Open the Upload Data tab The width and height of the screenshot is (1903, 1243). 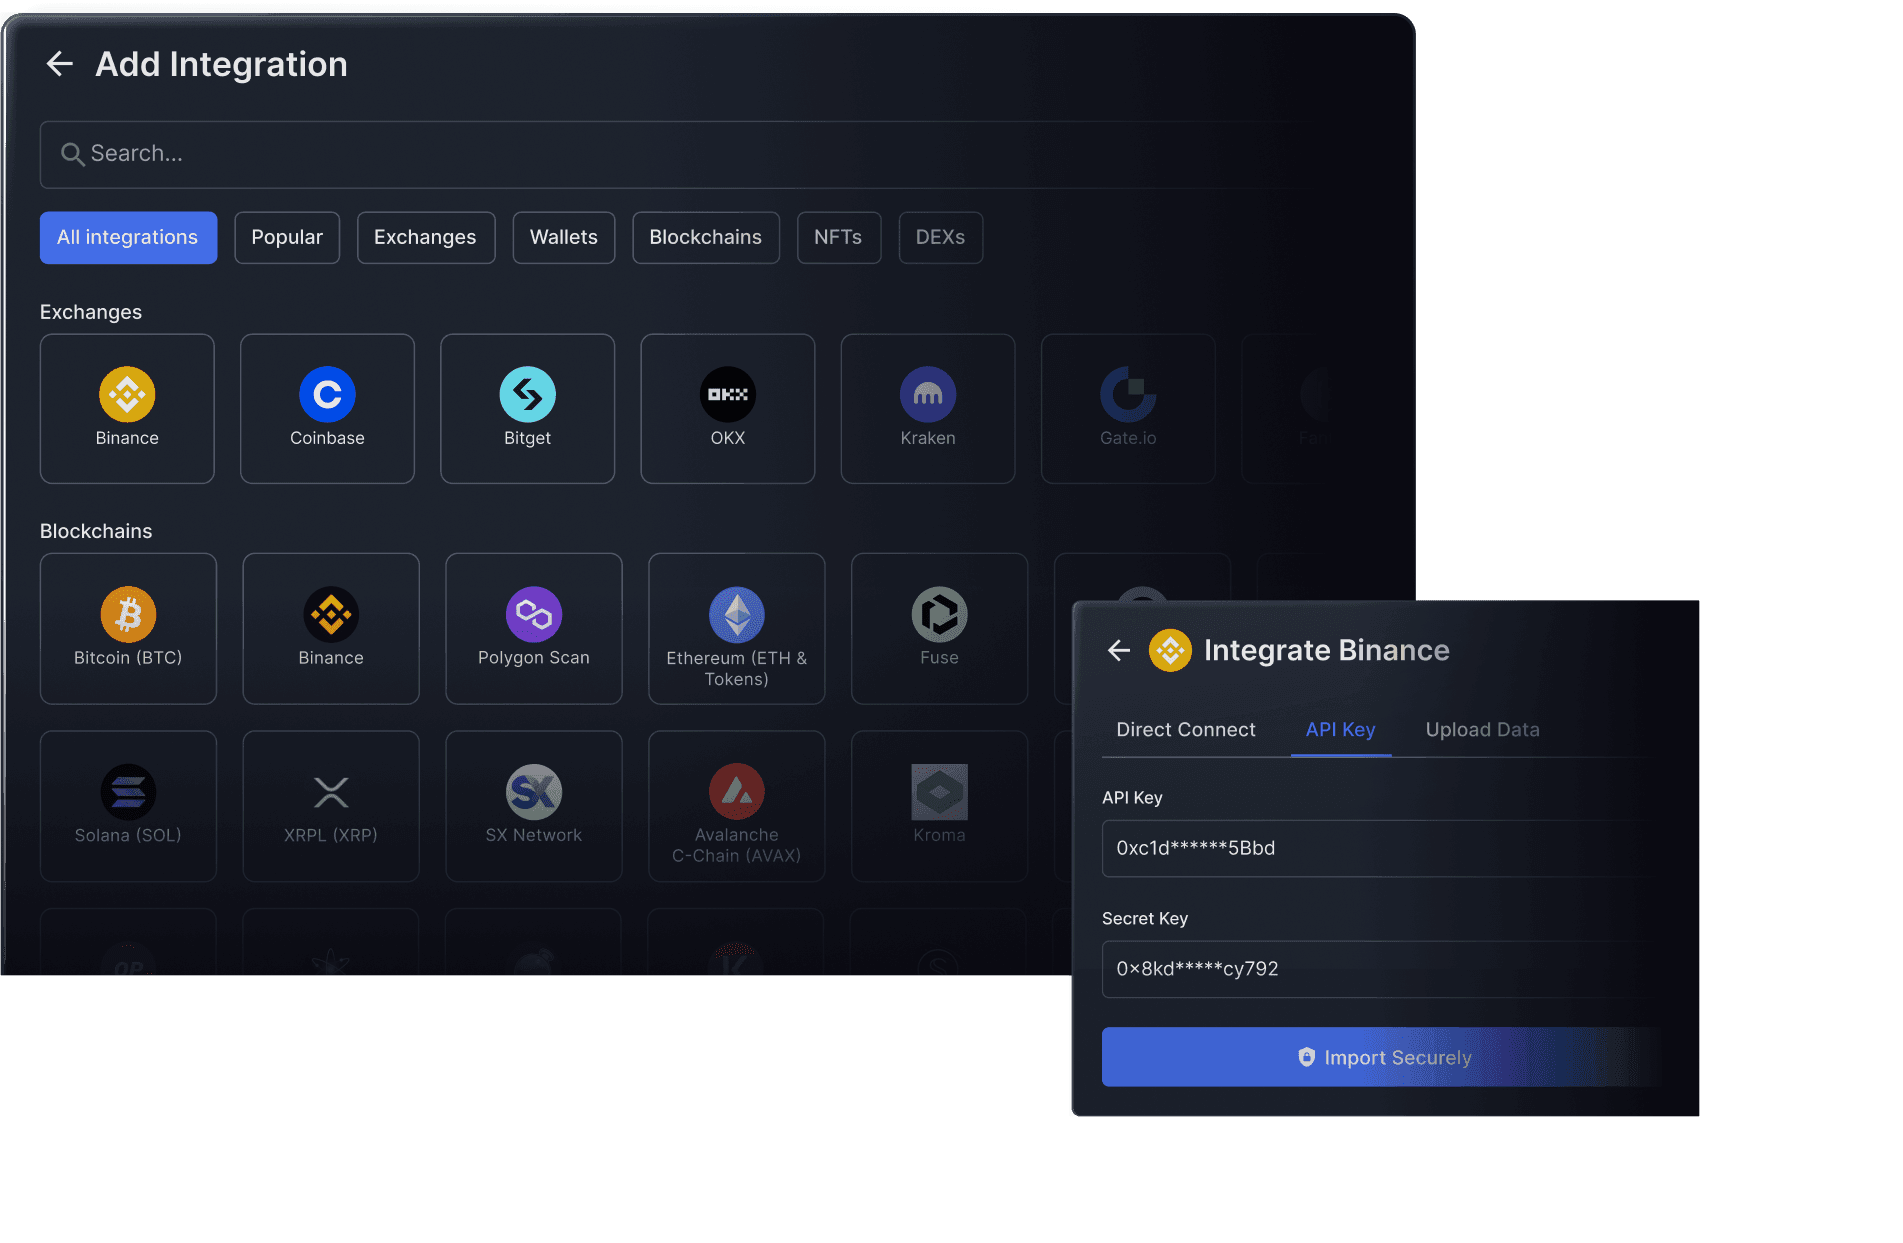[1483, 730]
